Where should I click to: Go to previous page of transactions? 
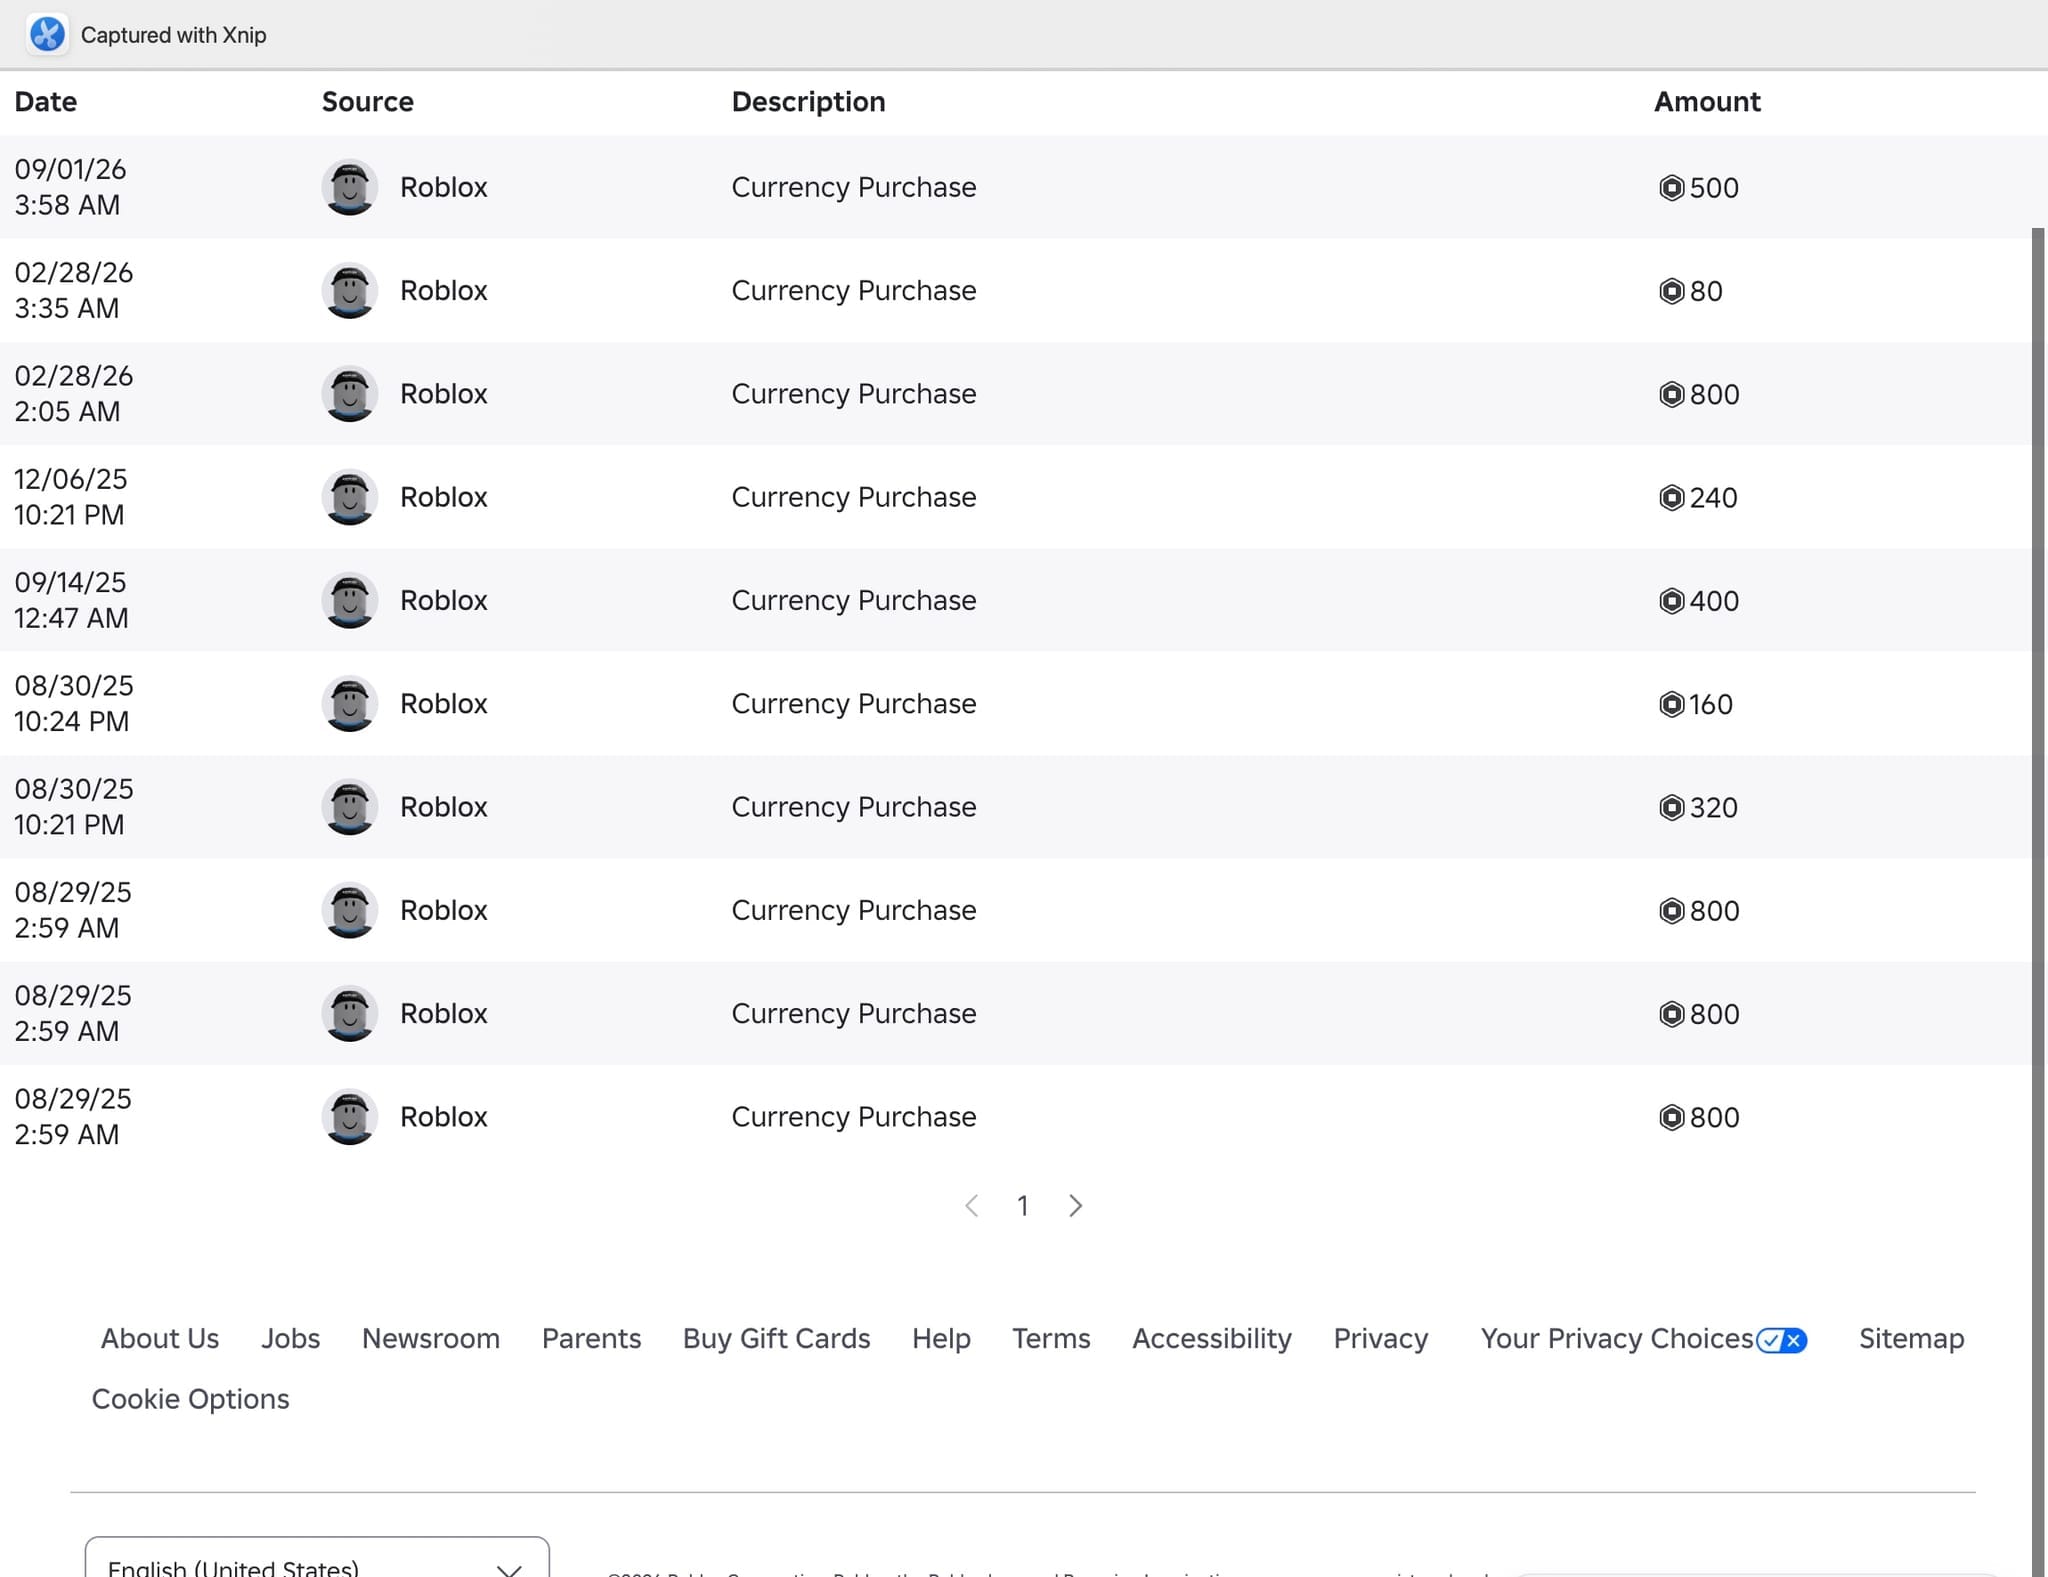[x=971, y=1206]
